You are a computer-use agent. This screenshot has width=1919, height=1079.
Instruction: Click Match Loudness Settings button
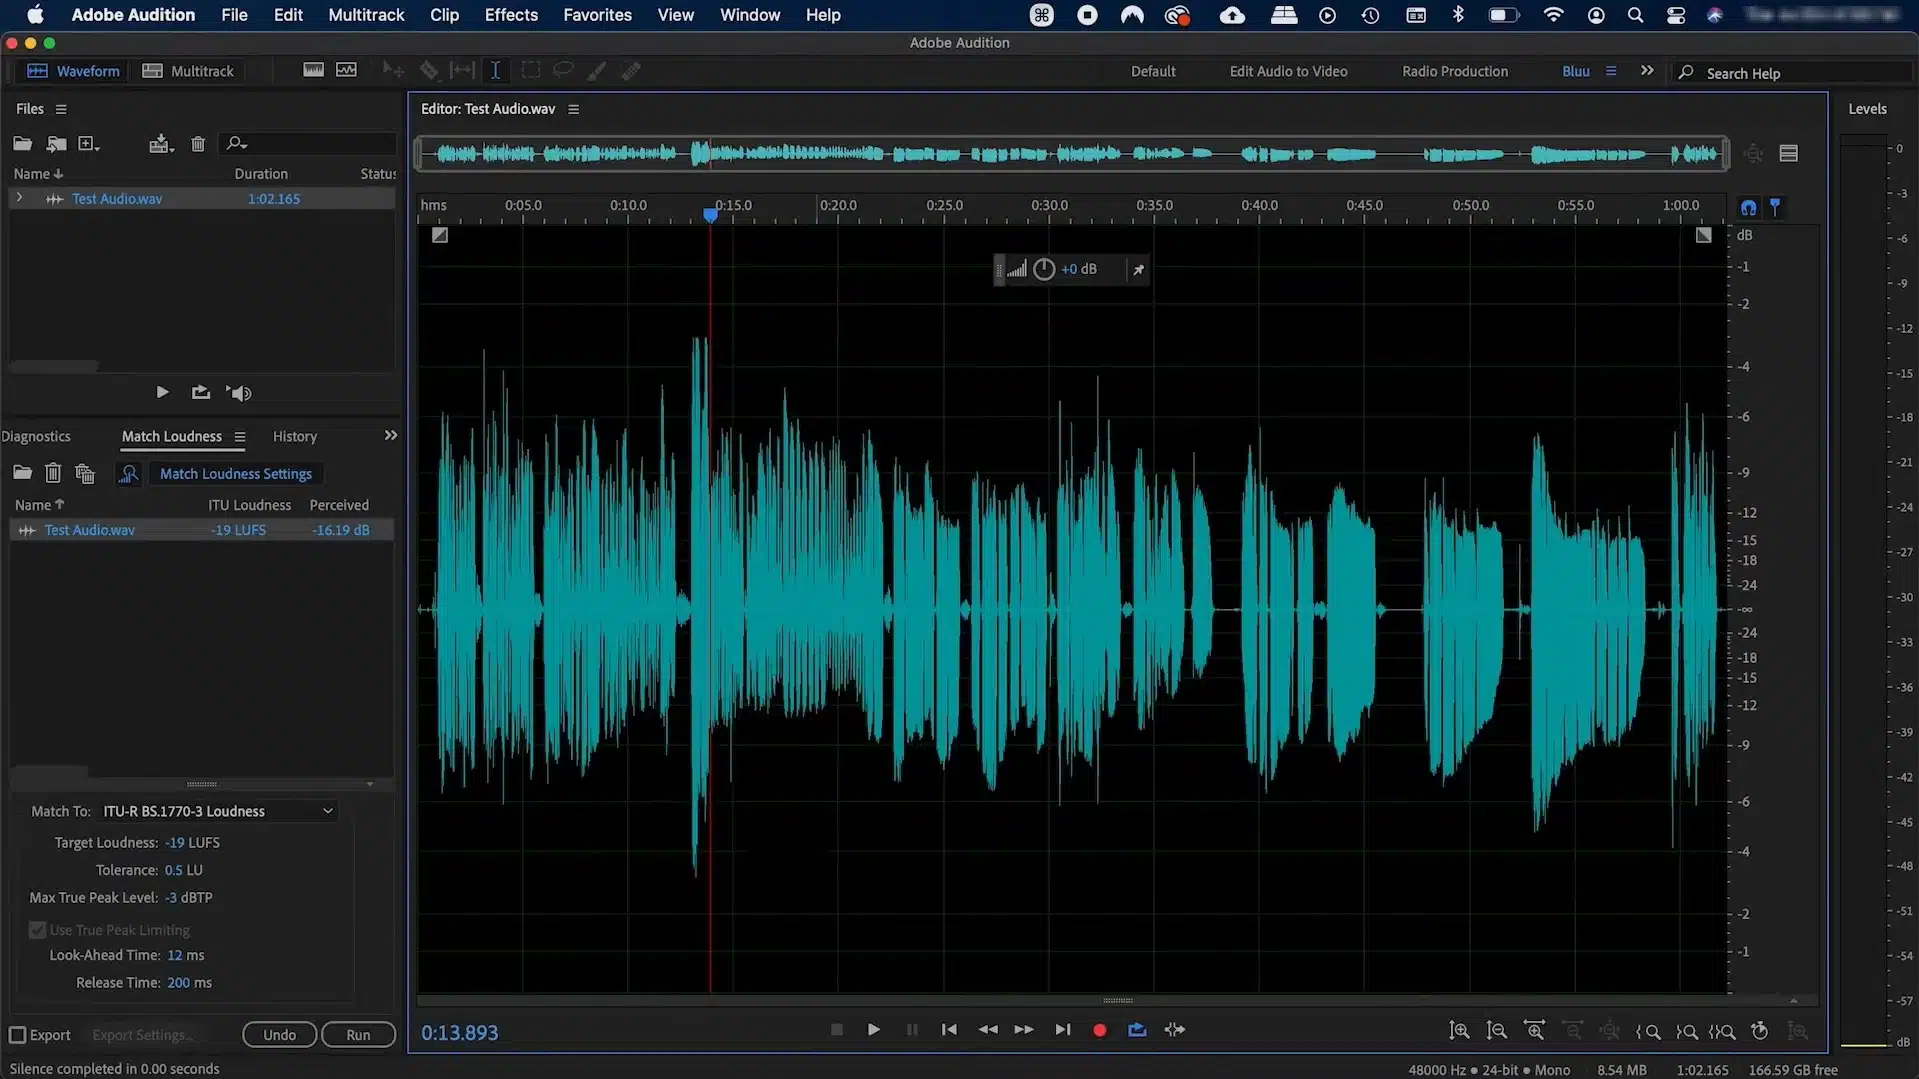point(236,474)
